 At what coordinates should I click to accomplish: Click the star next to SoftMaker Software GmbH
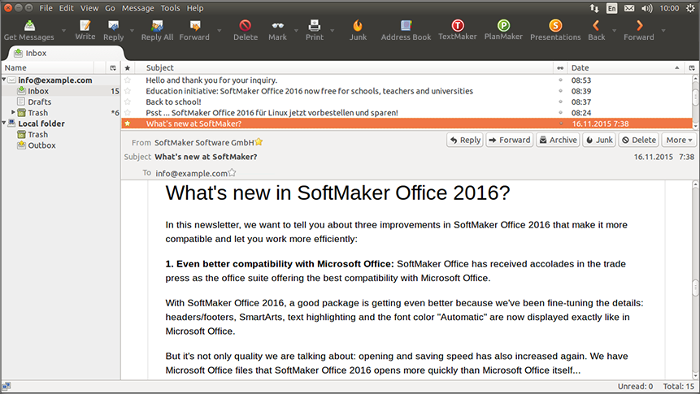258,142
